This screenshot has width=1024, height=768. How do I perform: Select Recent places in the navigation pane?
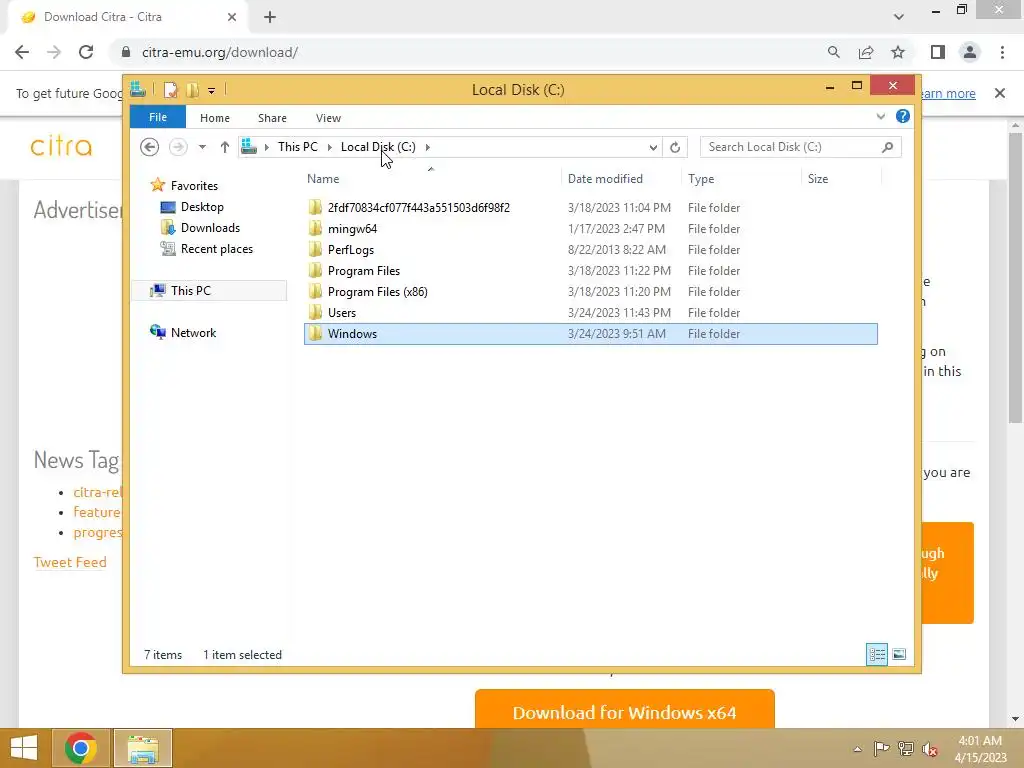pos(216,249)
